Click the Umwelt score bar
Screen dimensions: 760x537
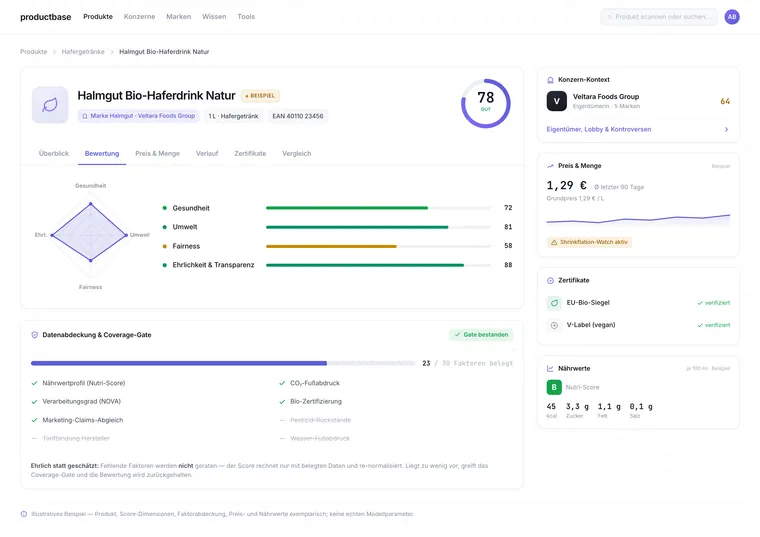point(378,227)
